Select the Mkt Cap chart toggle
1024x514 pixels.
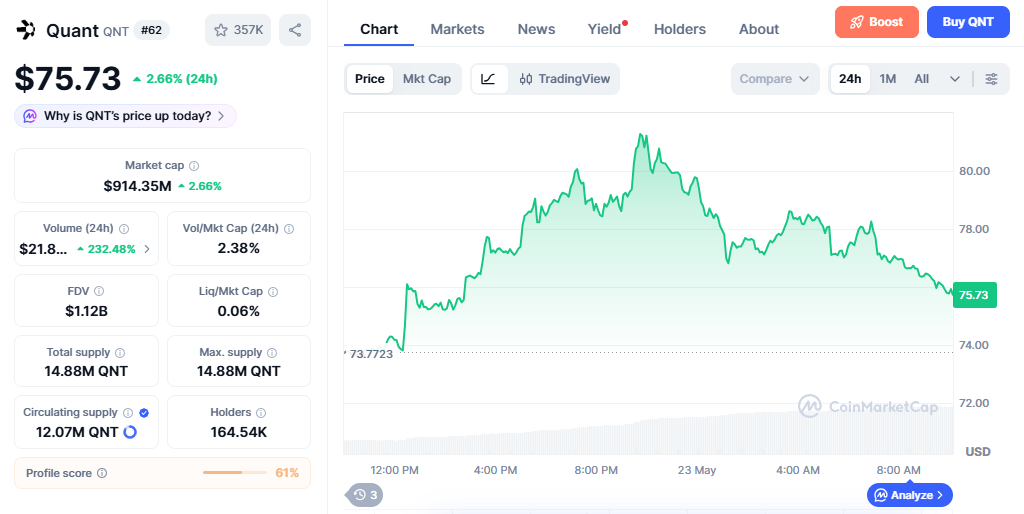click(426, 79)
